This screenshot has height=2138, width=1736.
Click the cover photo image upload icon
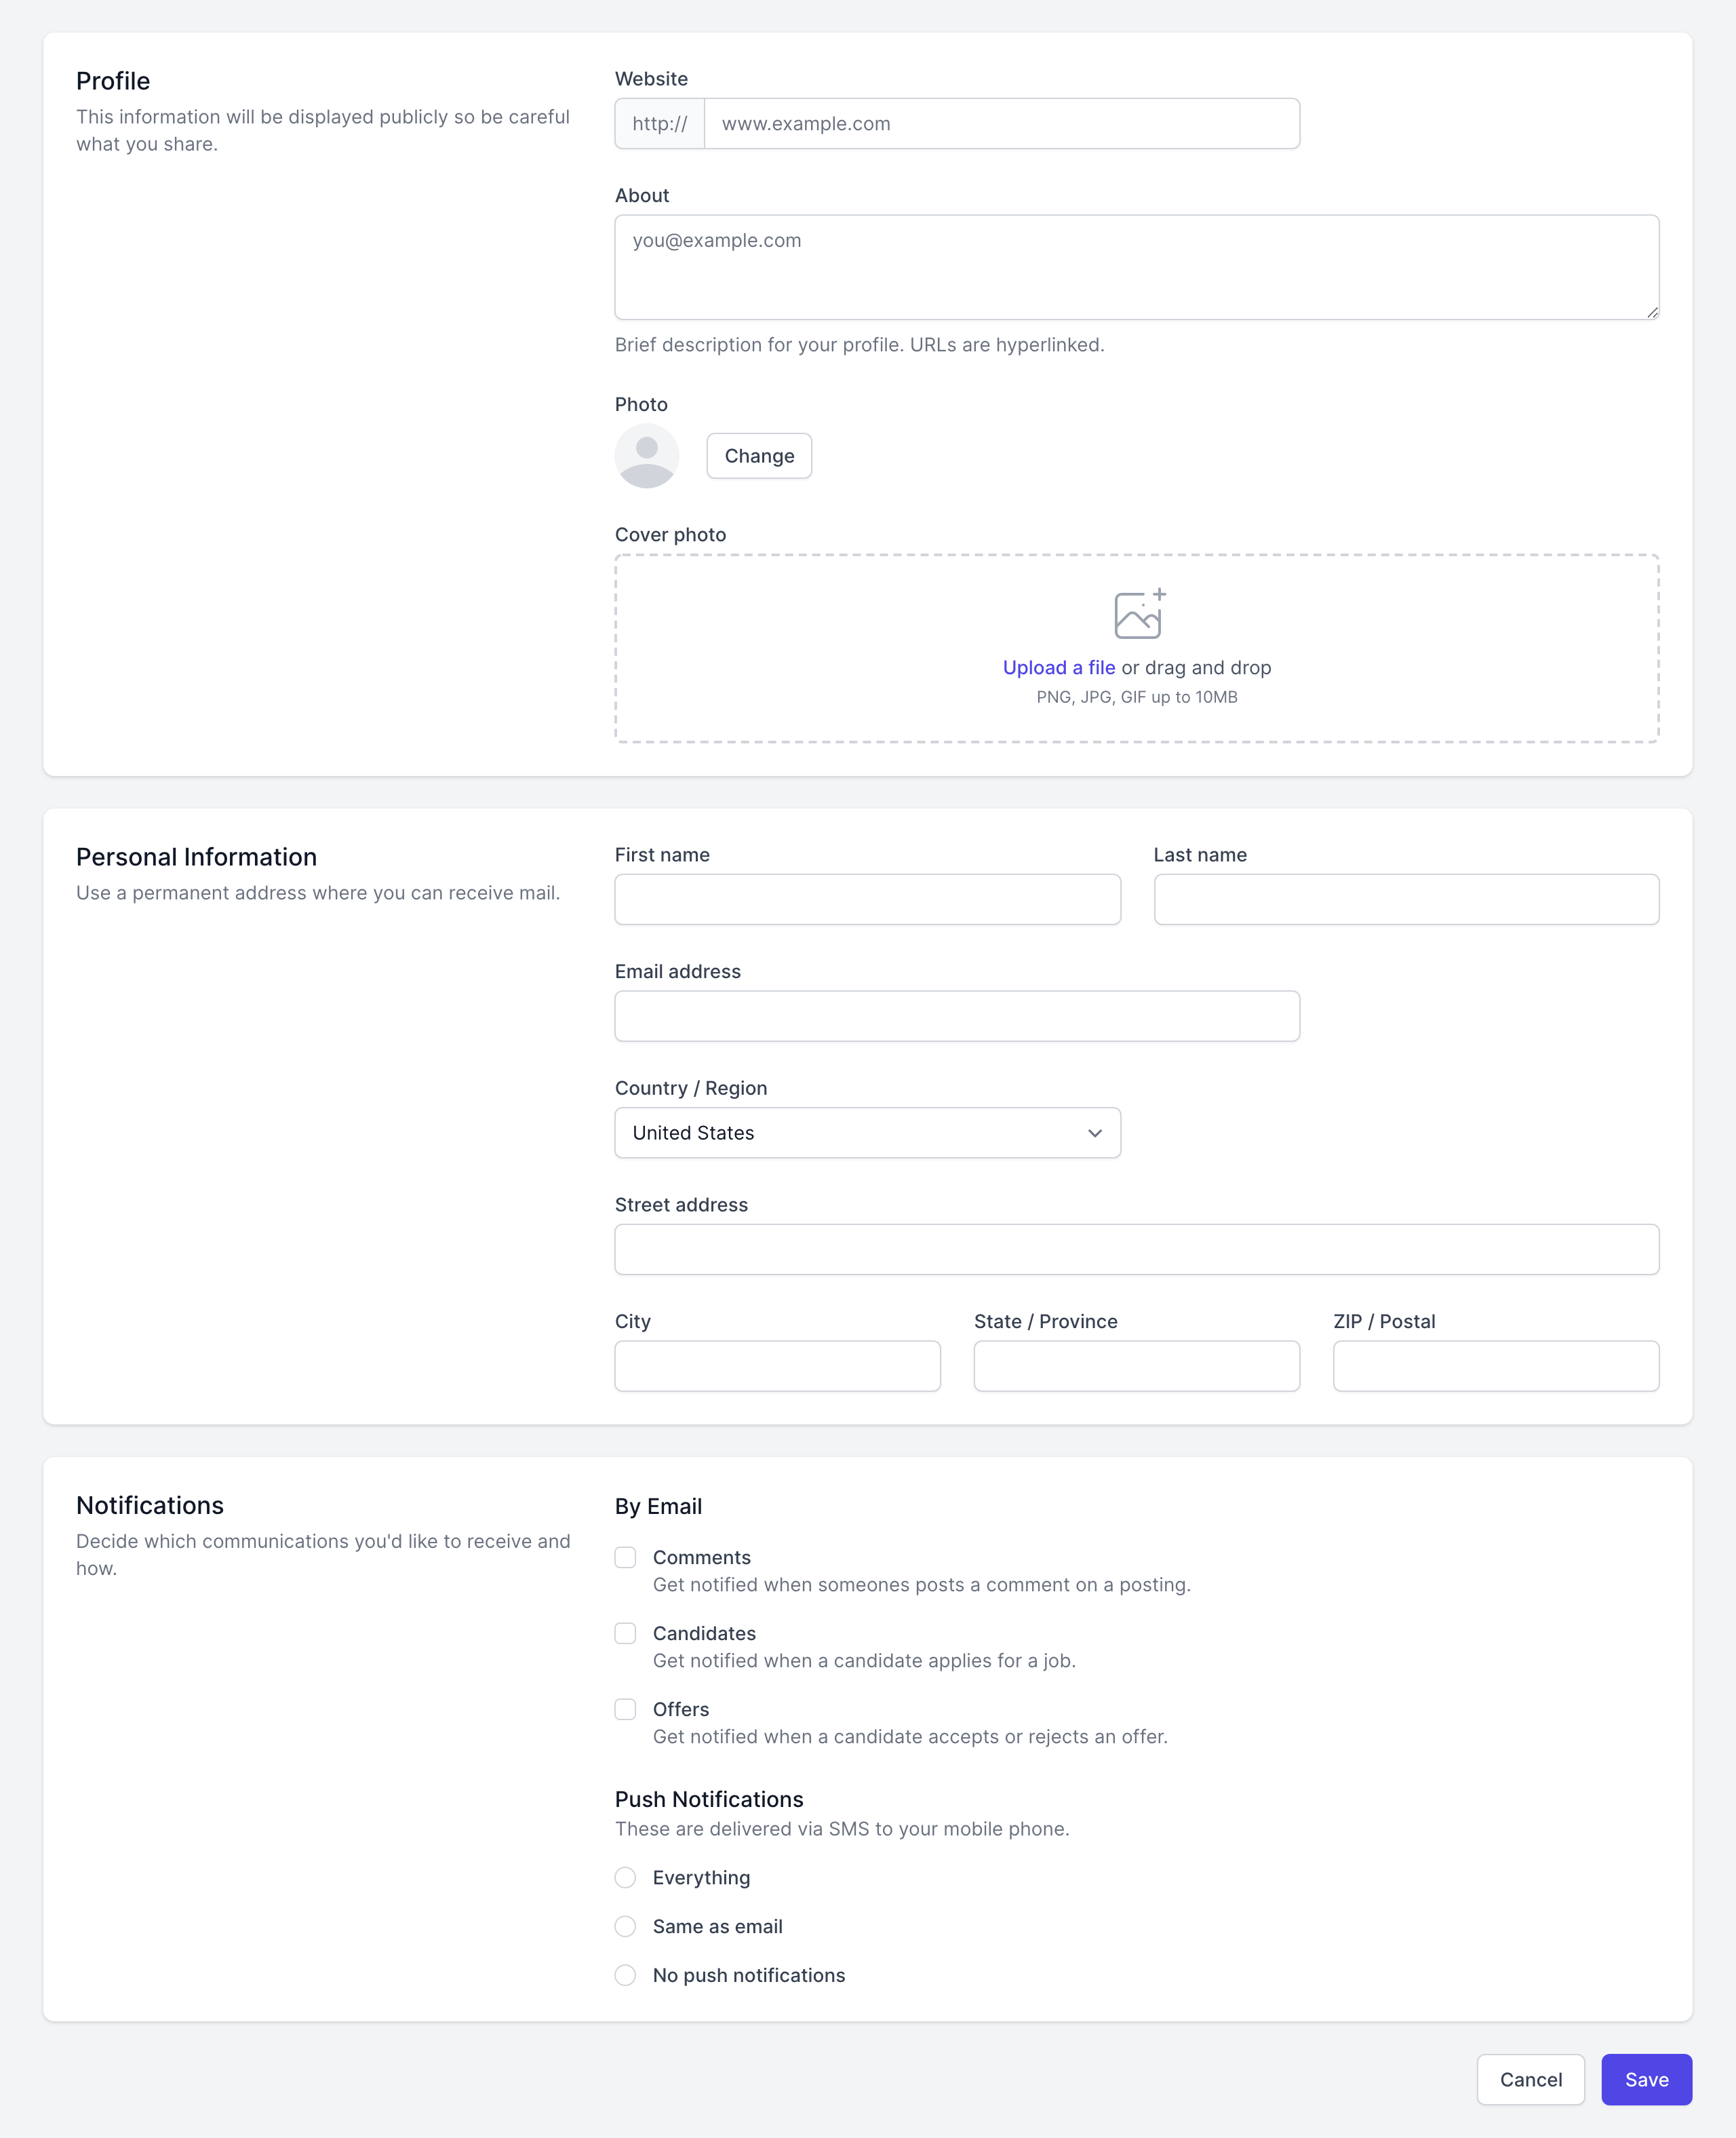[x=1138, y=614]
